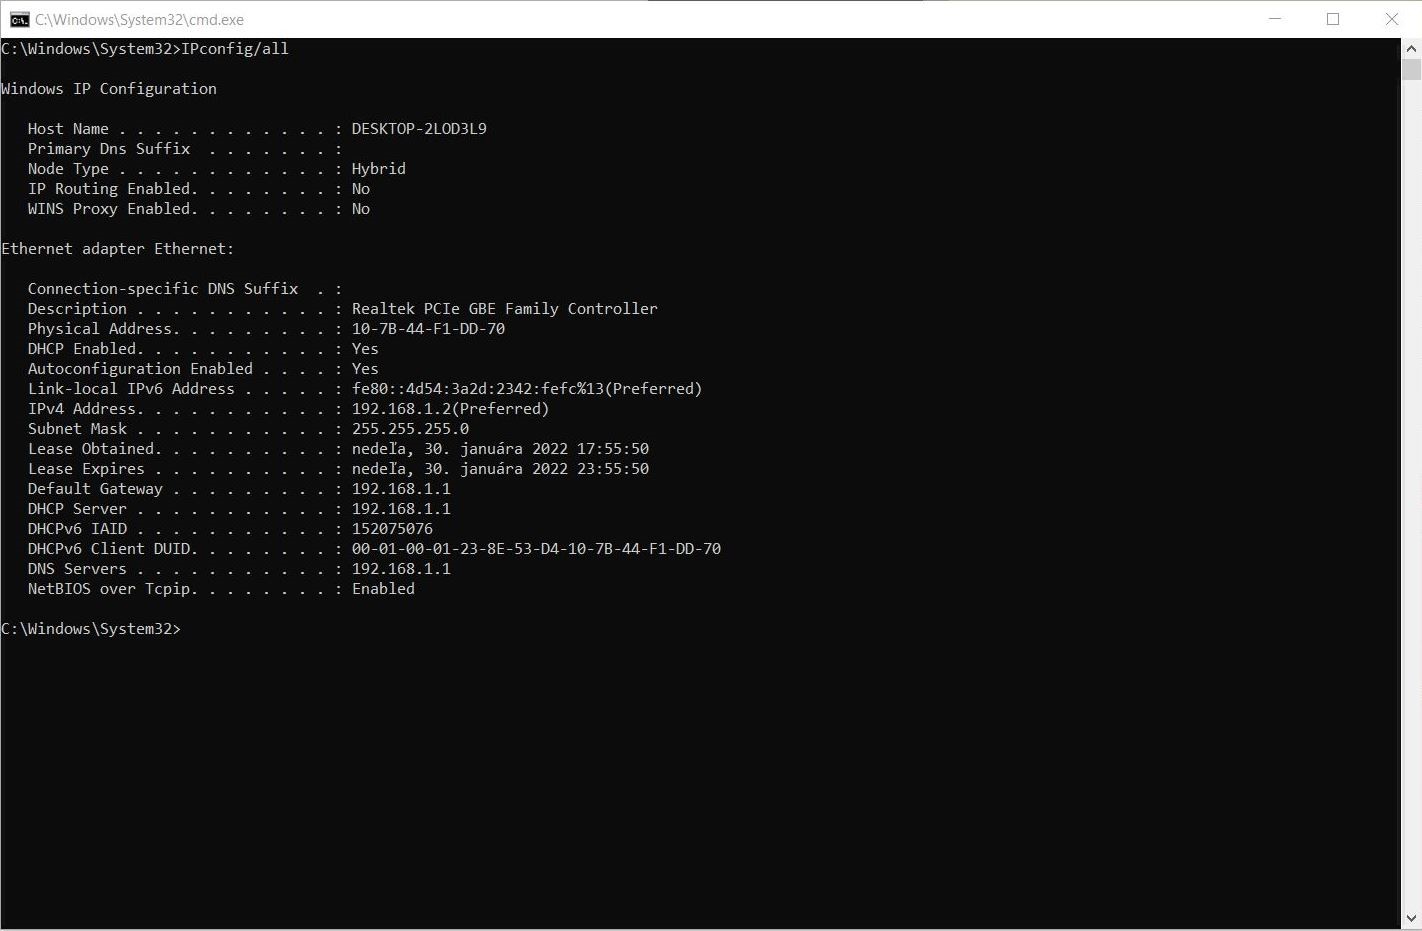The width and height of the screenshot is (1422, 931).
Task: Click the DHCPv6 Client DUID value
Action: pos(536,549)
